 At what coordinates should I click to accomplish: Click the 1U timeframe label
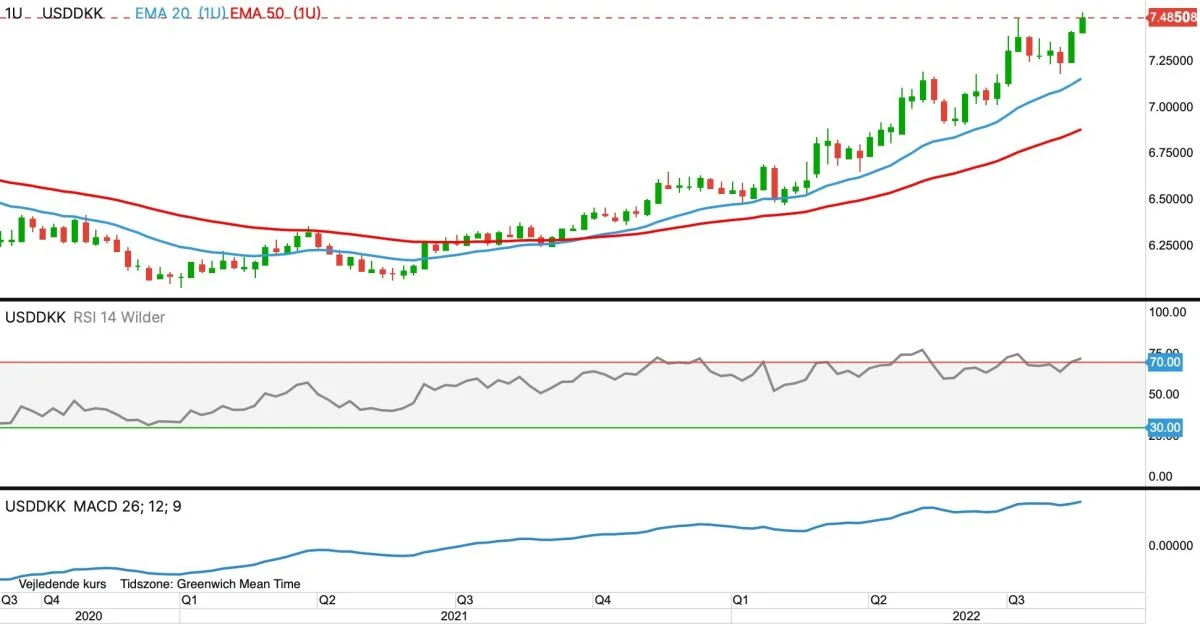click(13, 17)
